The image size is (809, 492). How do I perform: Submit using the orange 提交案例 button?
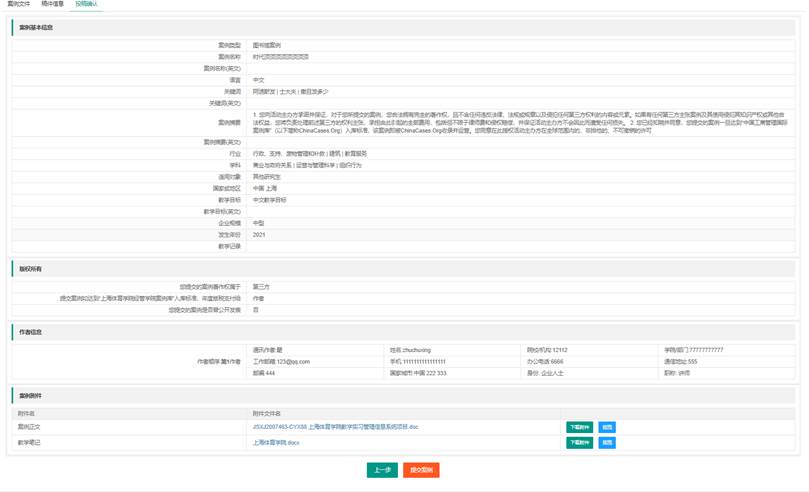421,470
